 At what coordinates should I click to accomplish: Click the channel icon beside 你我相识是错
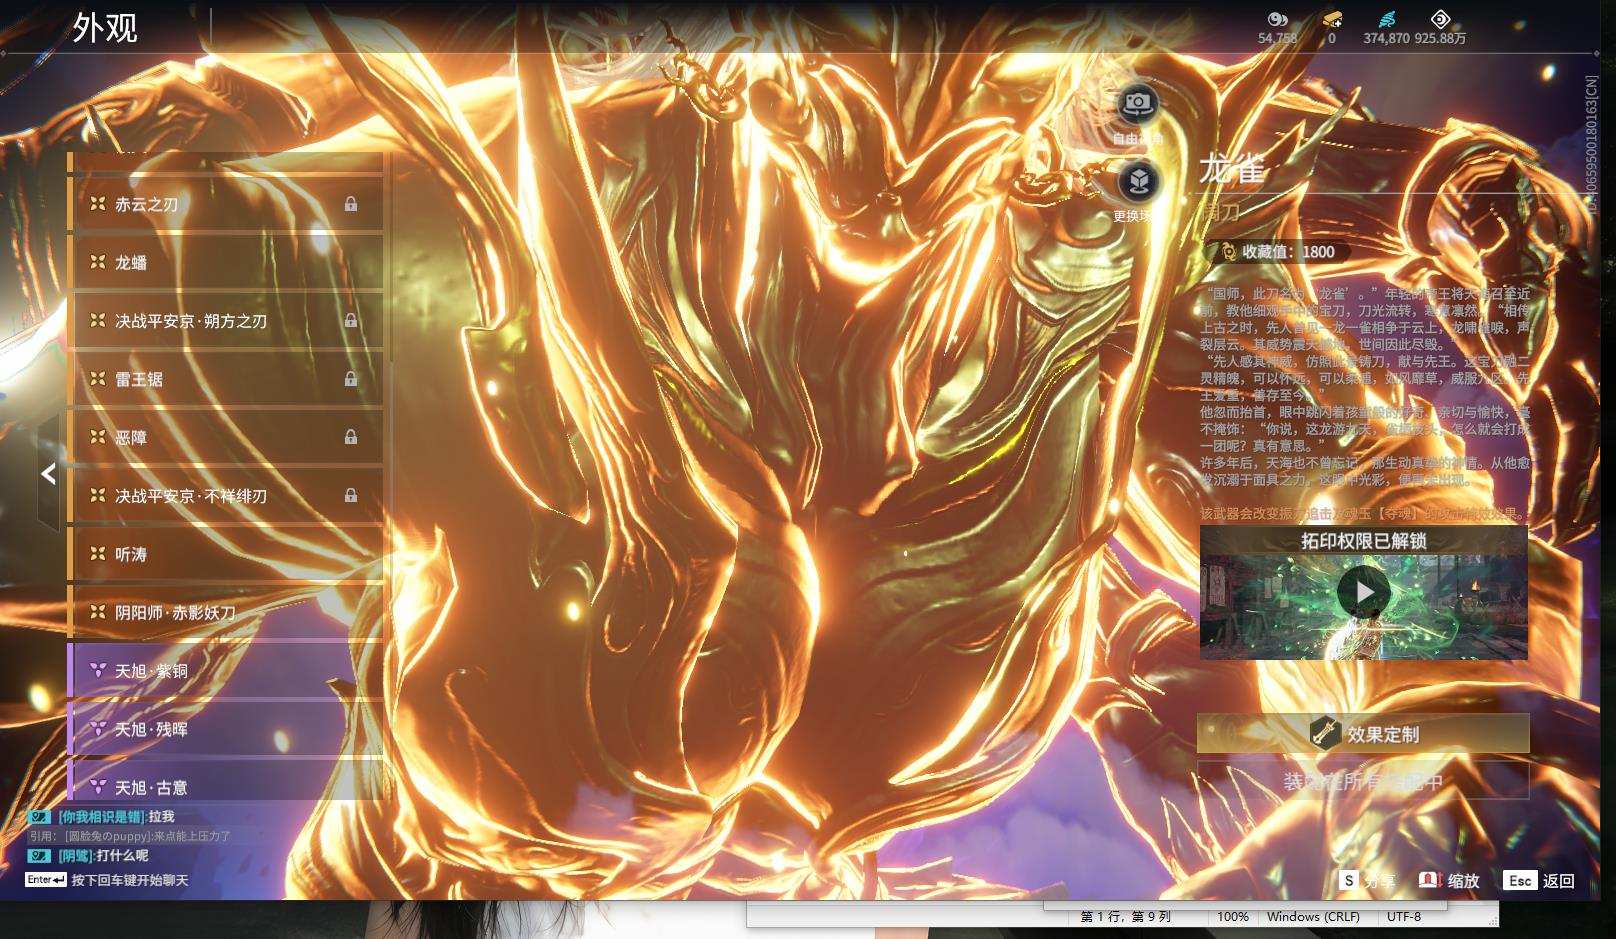point(39,817)
